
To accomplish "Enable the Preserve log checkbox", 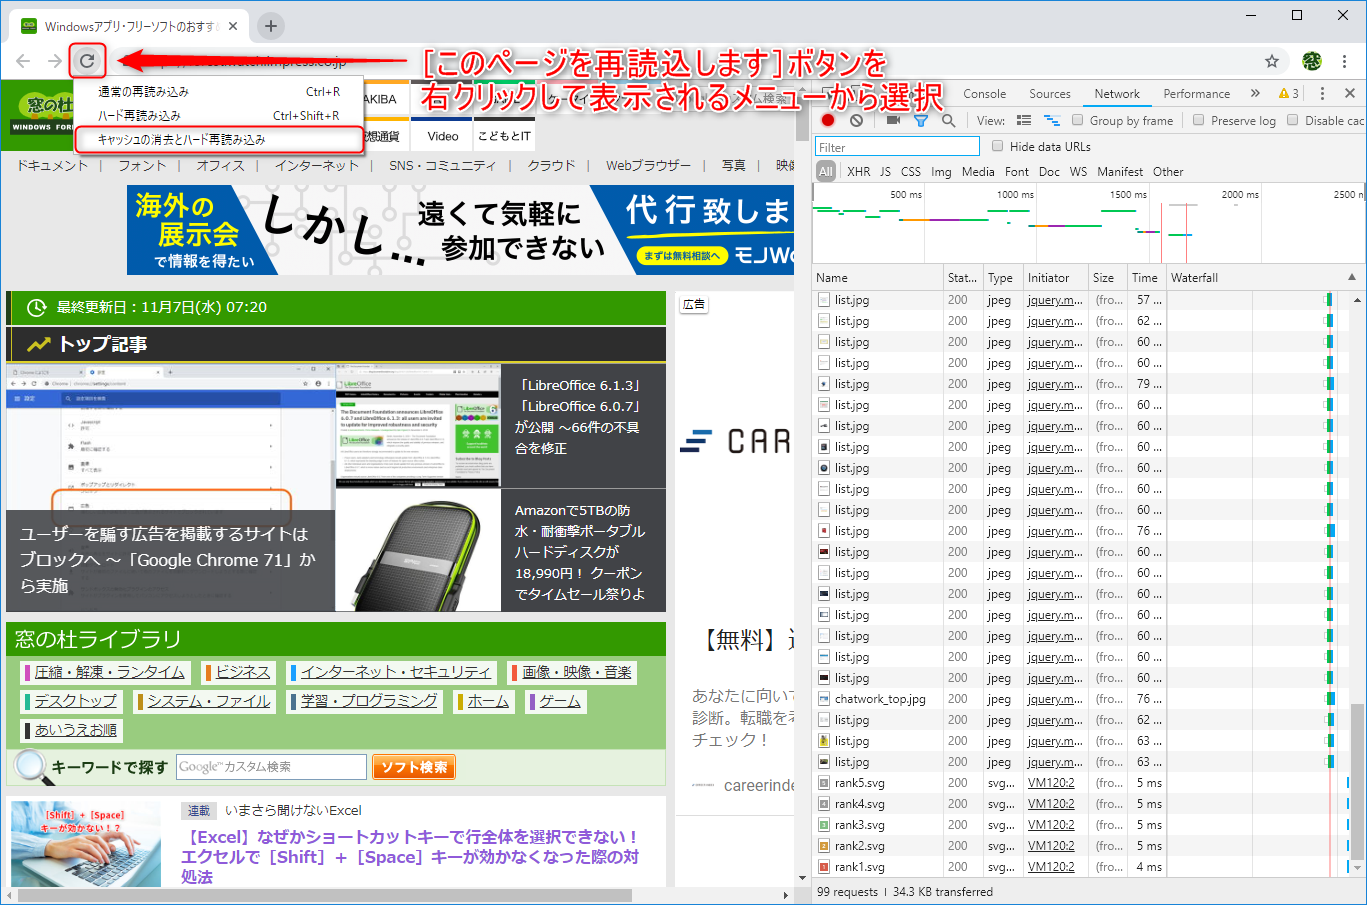I will coord(1198,120).
